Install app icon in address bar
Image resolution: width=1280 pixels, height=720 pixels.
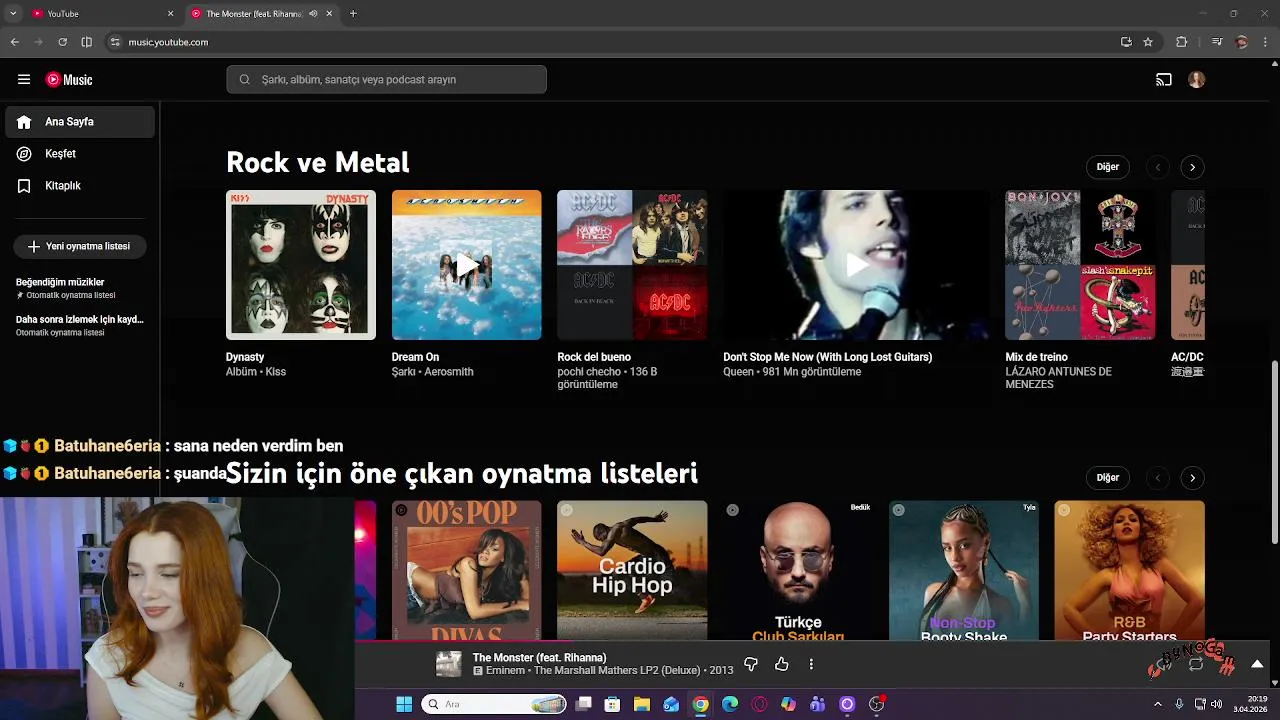click(x=1126, y=42)
